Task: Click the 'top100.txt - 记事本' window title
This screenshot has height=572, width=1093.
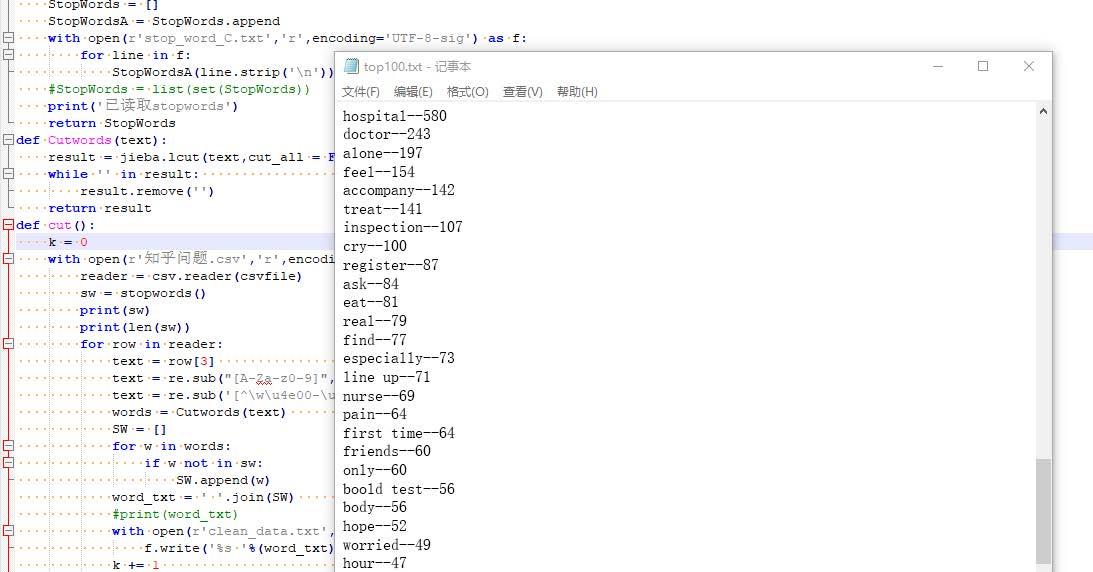Action: point(417,66)
